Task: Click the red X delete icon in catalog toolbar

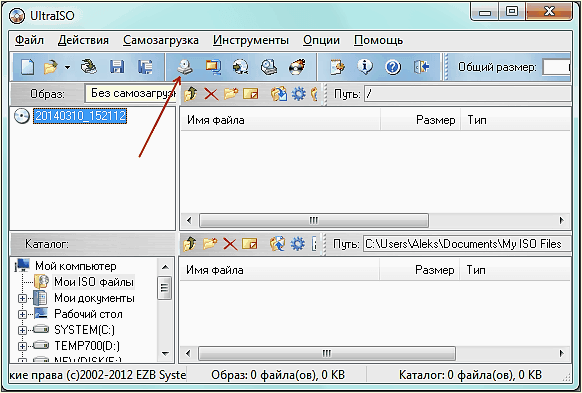Action: click(x=230, y=244)
